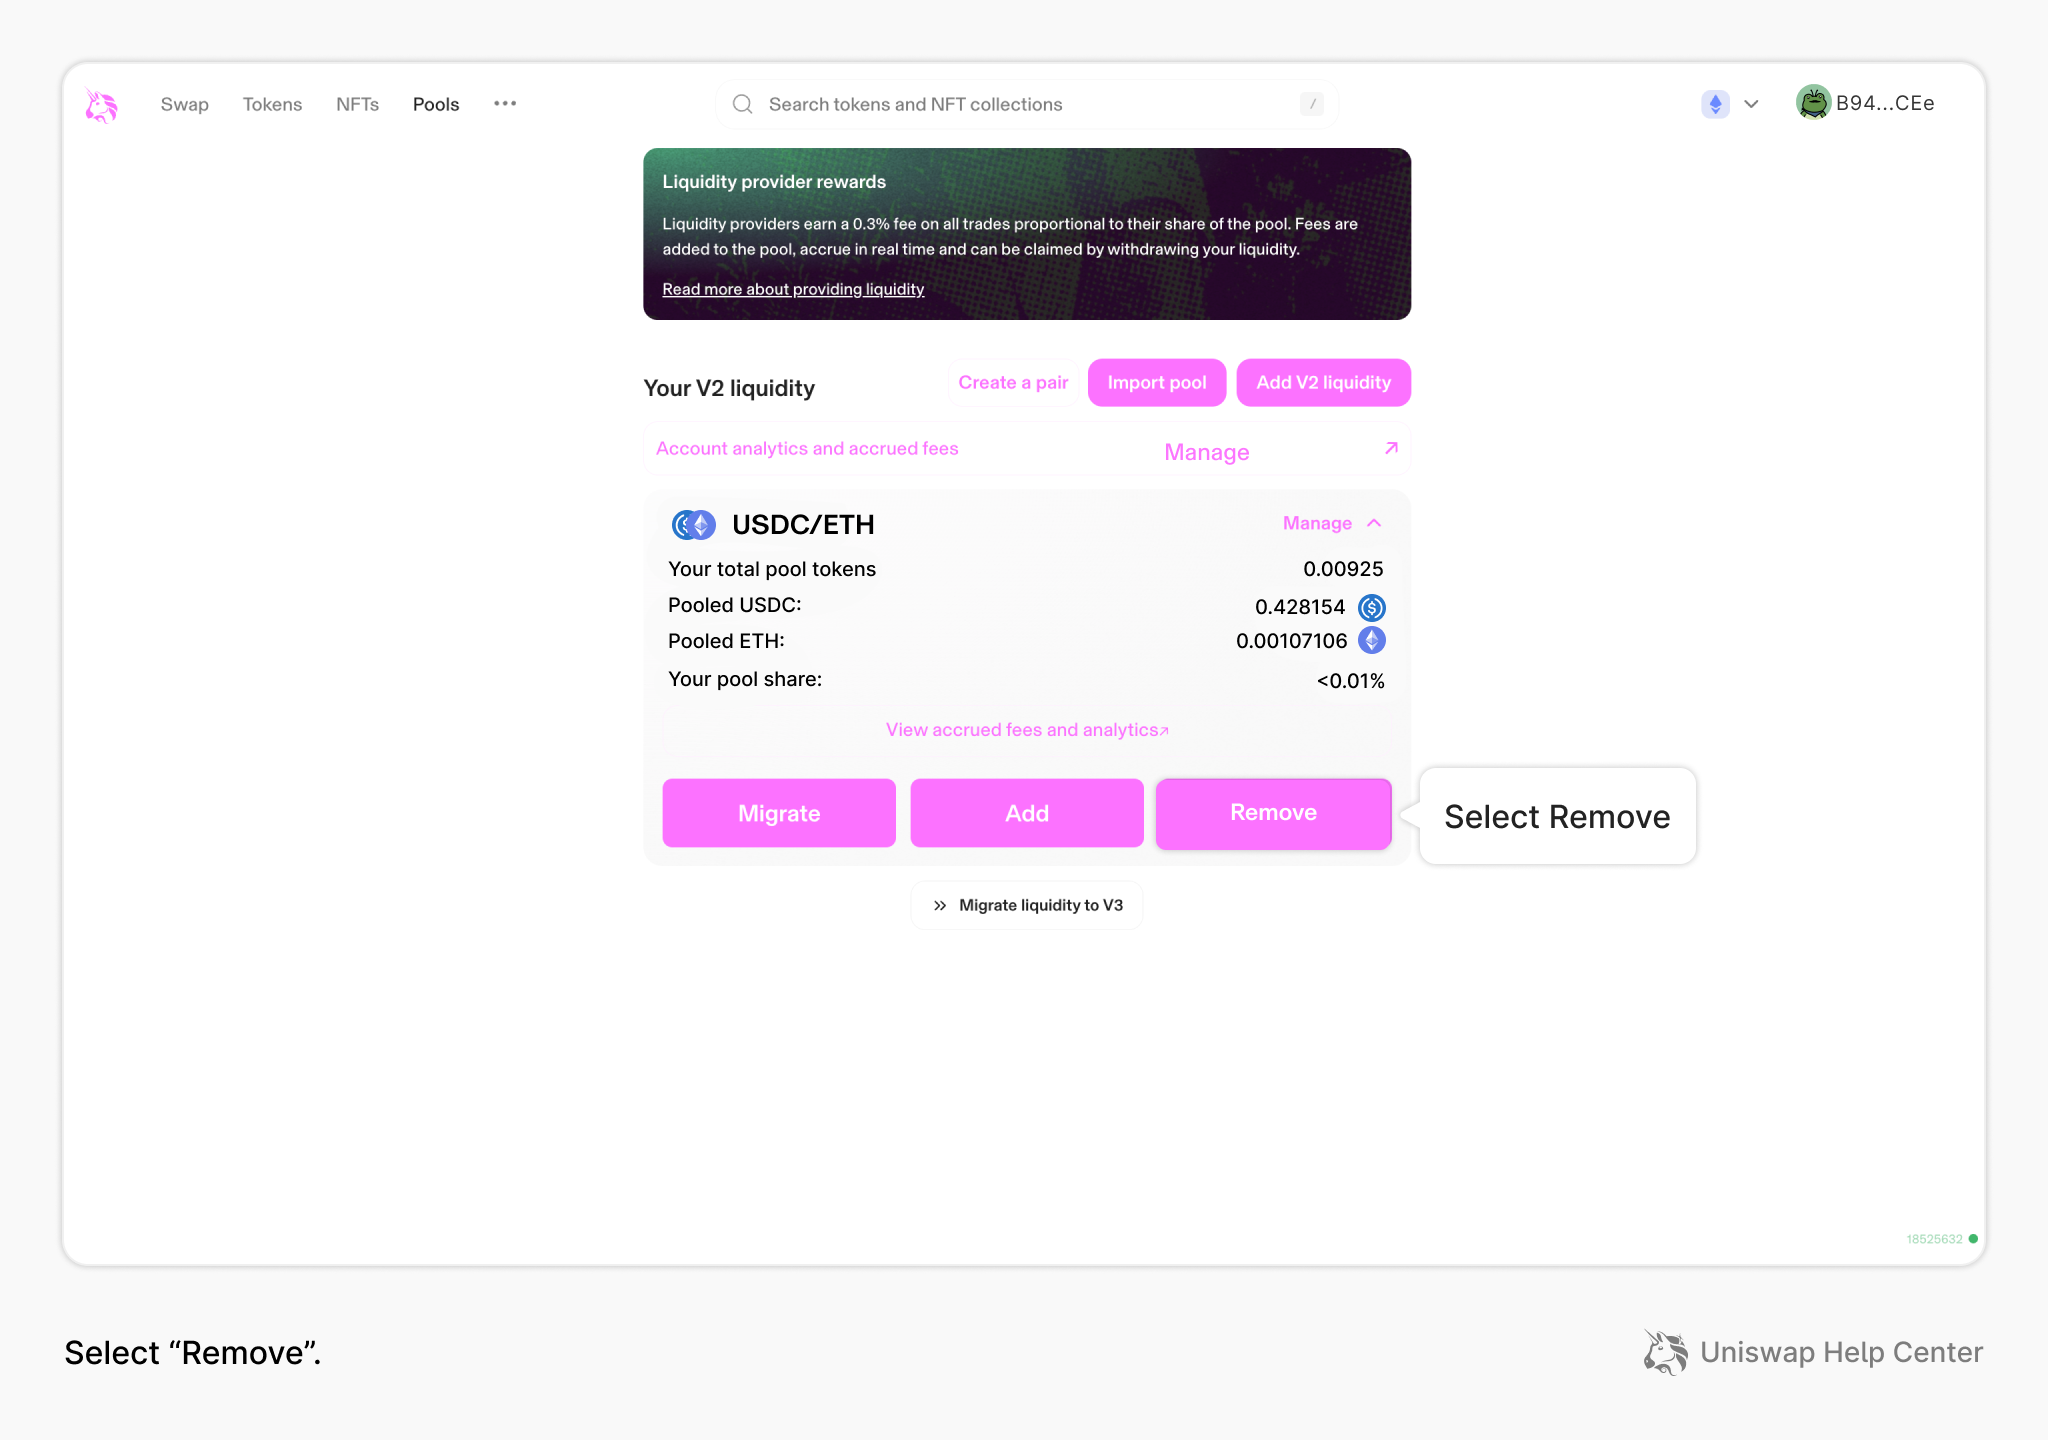Click the frog wallet avatar
The width and height of the screenshot is (2048, 1440).
click(x=1813, y=102)
